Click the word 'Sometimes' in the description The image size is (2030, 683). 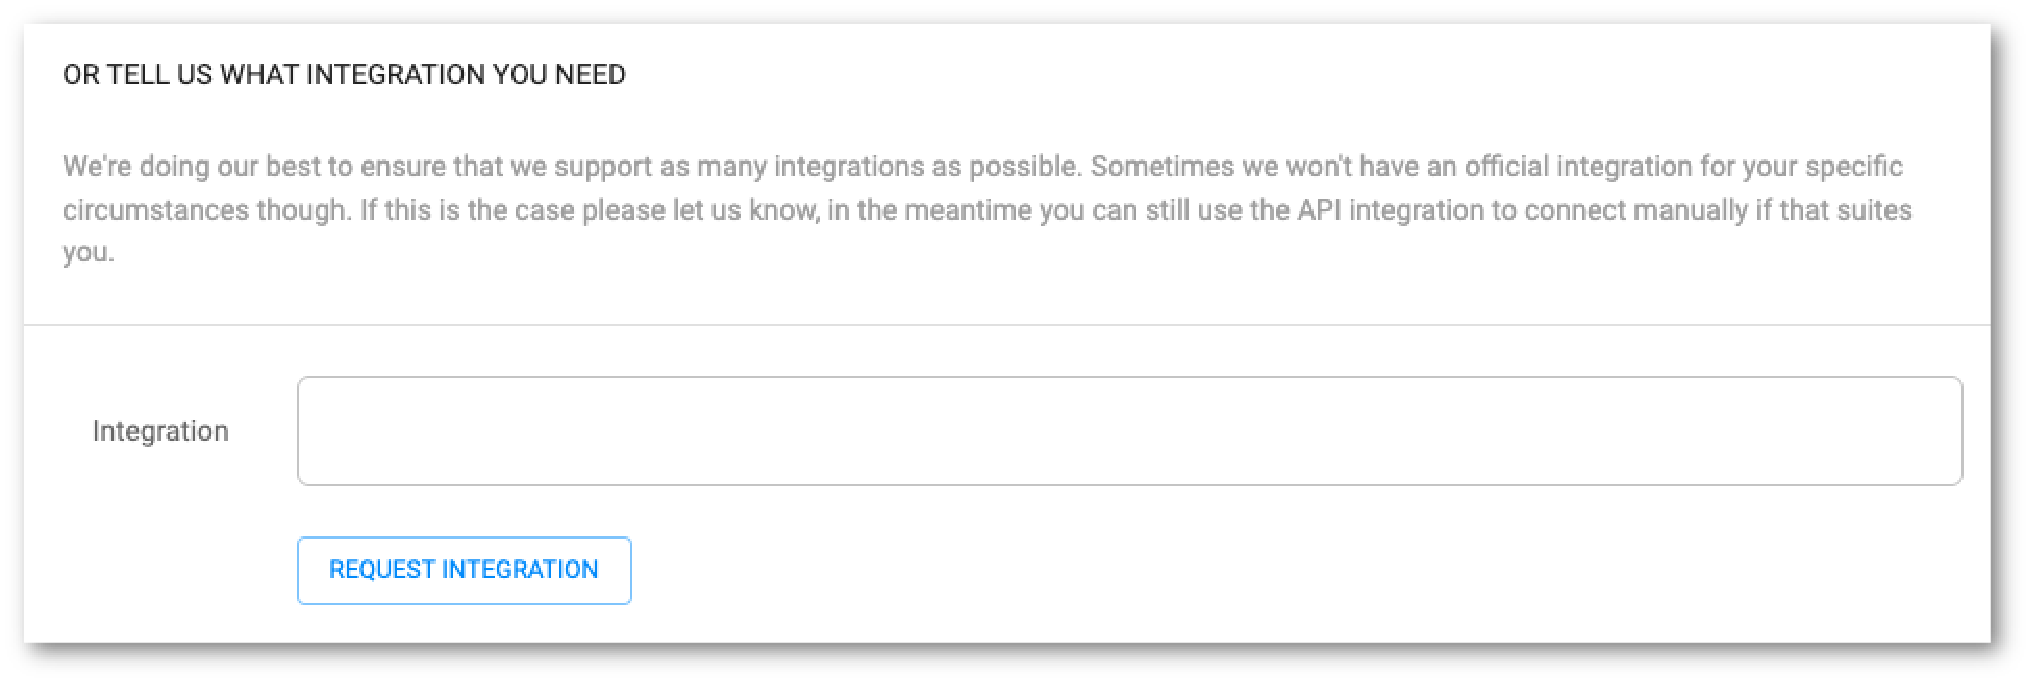pyautogui.click(x=1162, y=166)
